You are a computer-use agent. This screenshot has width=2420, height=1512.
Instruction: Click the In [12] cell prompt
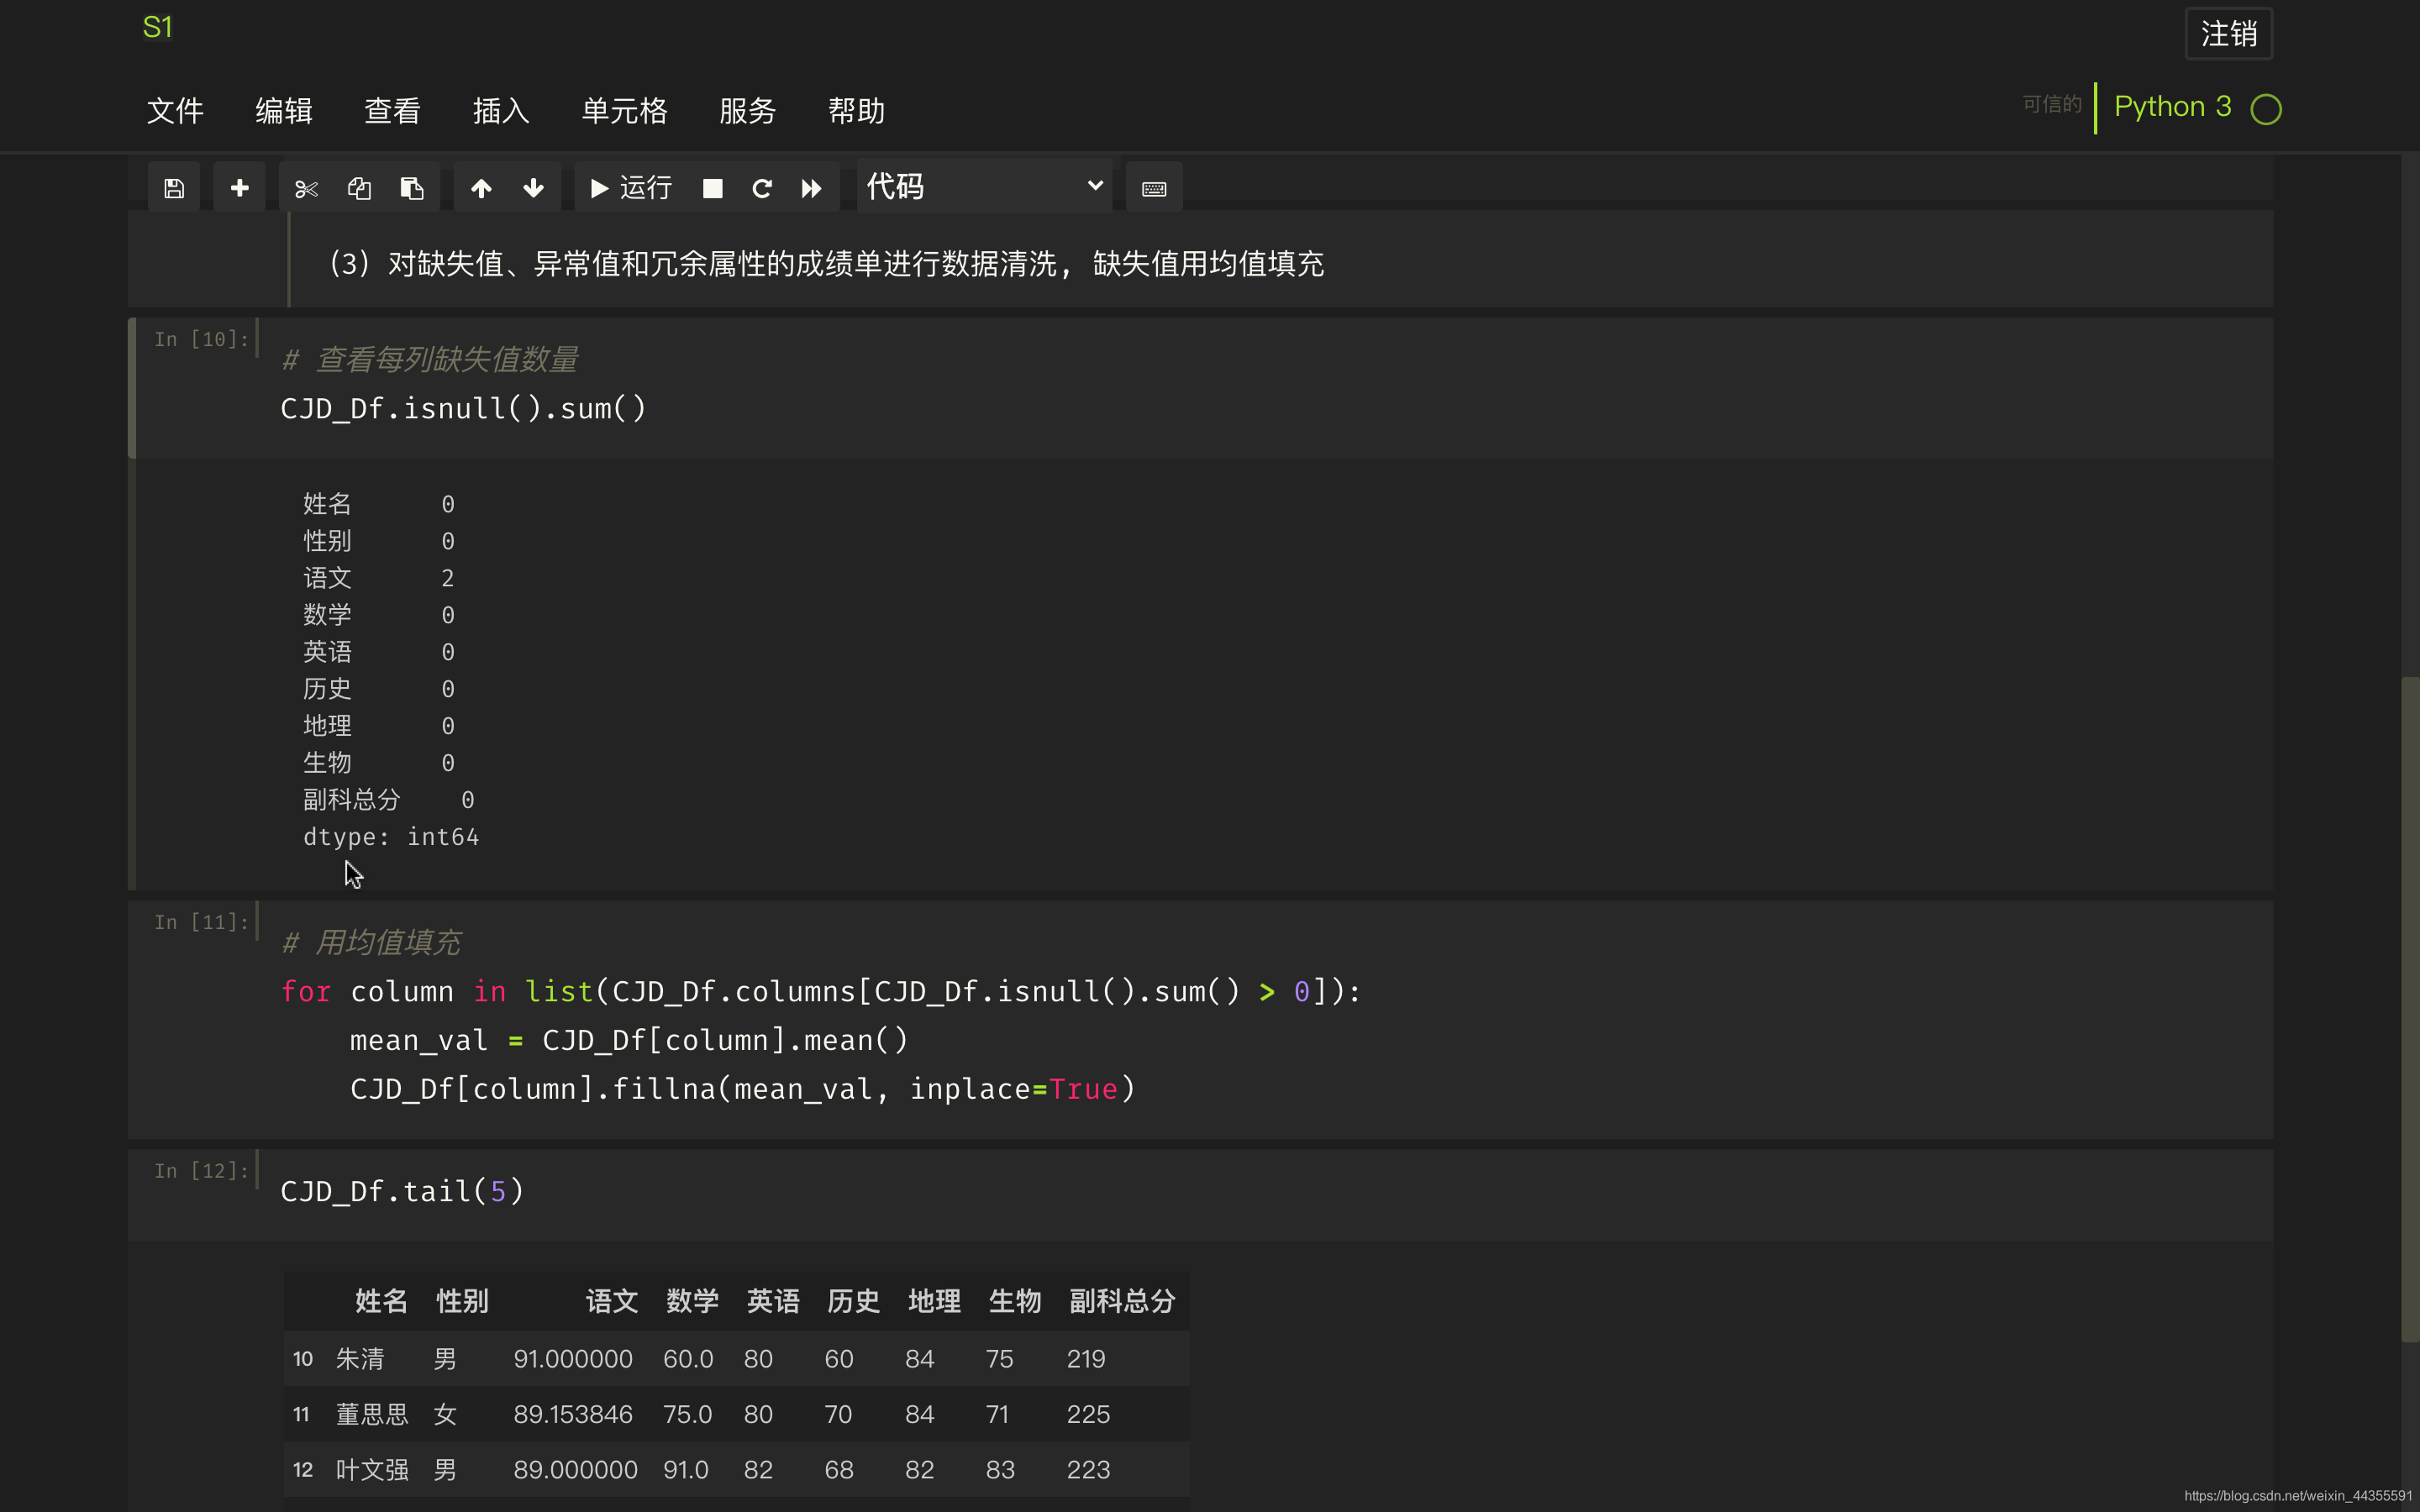pos(201,1171)
